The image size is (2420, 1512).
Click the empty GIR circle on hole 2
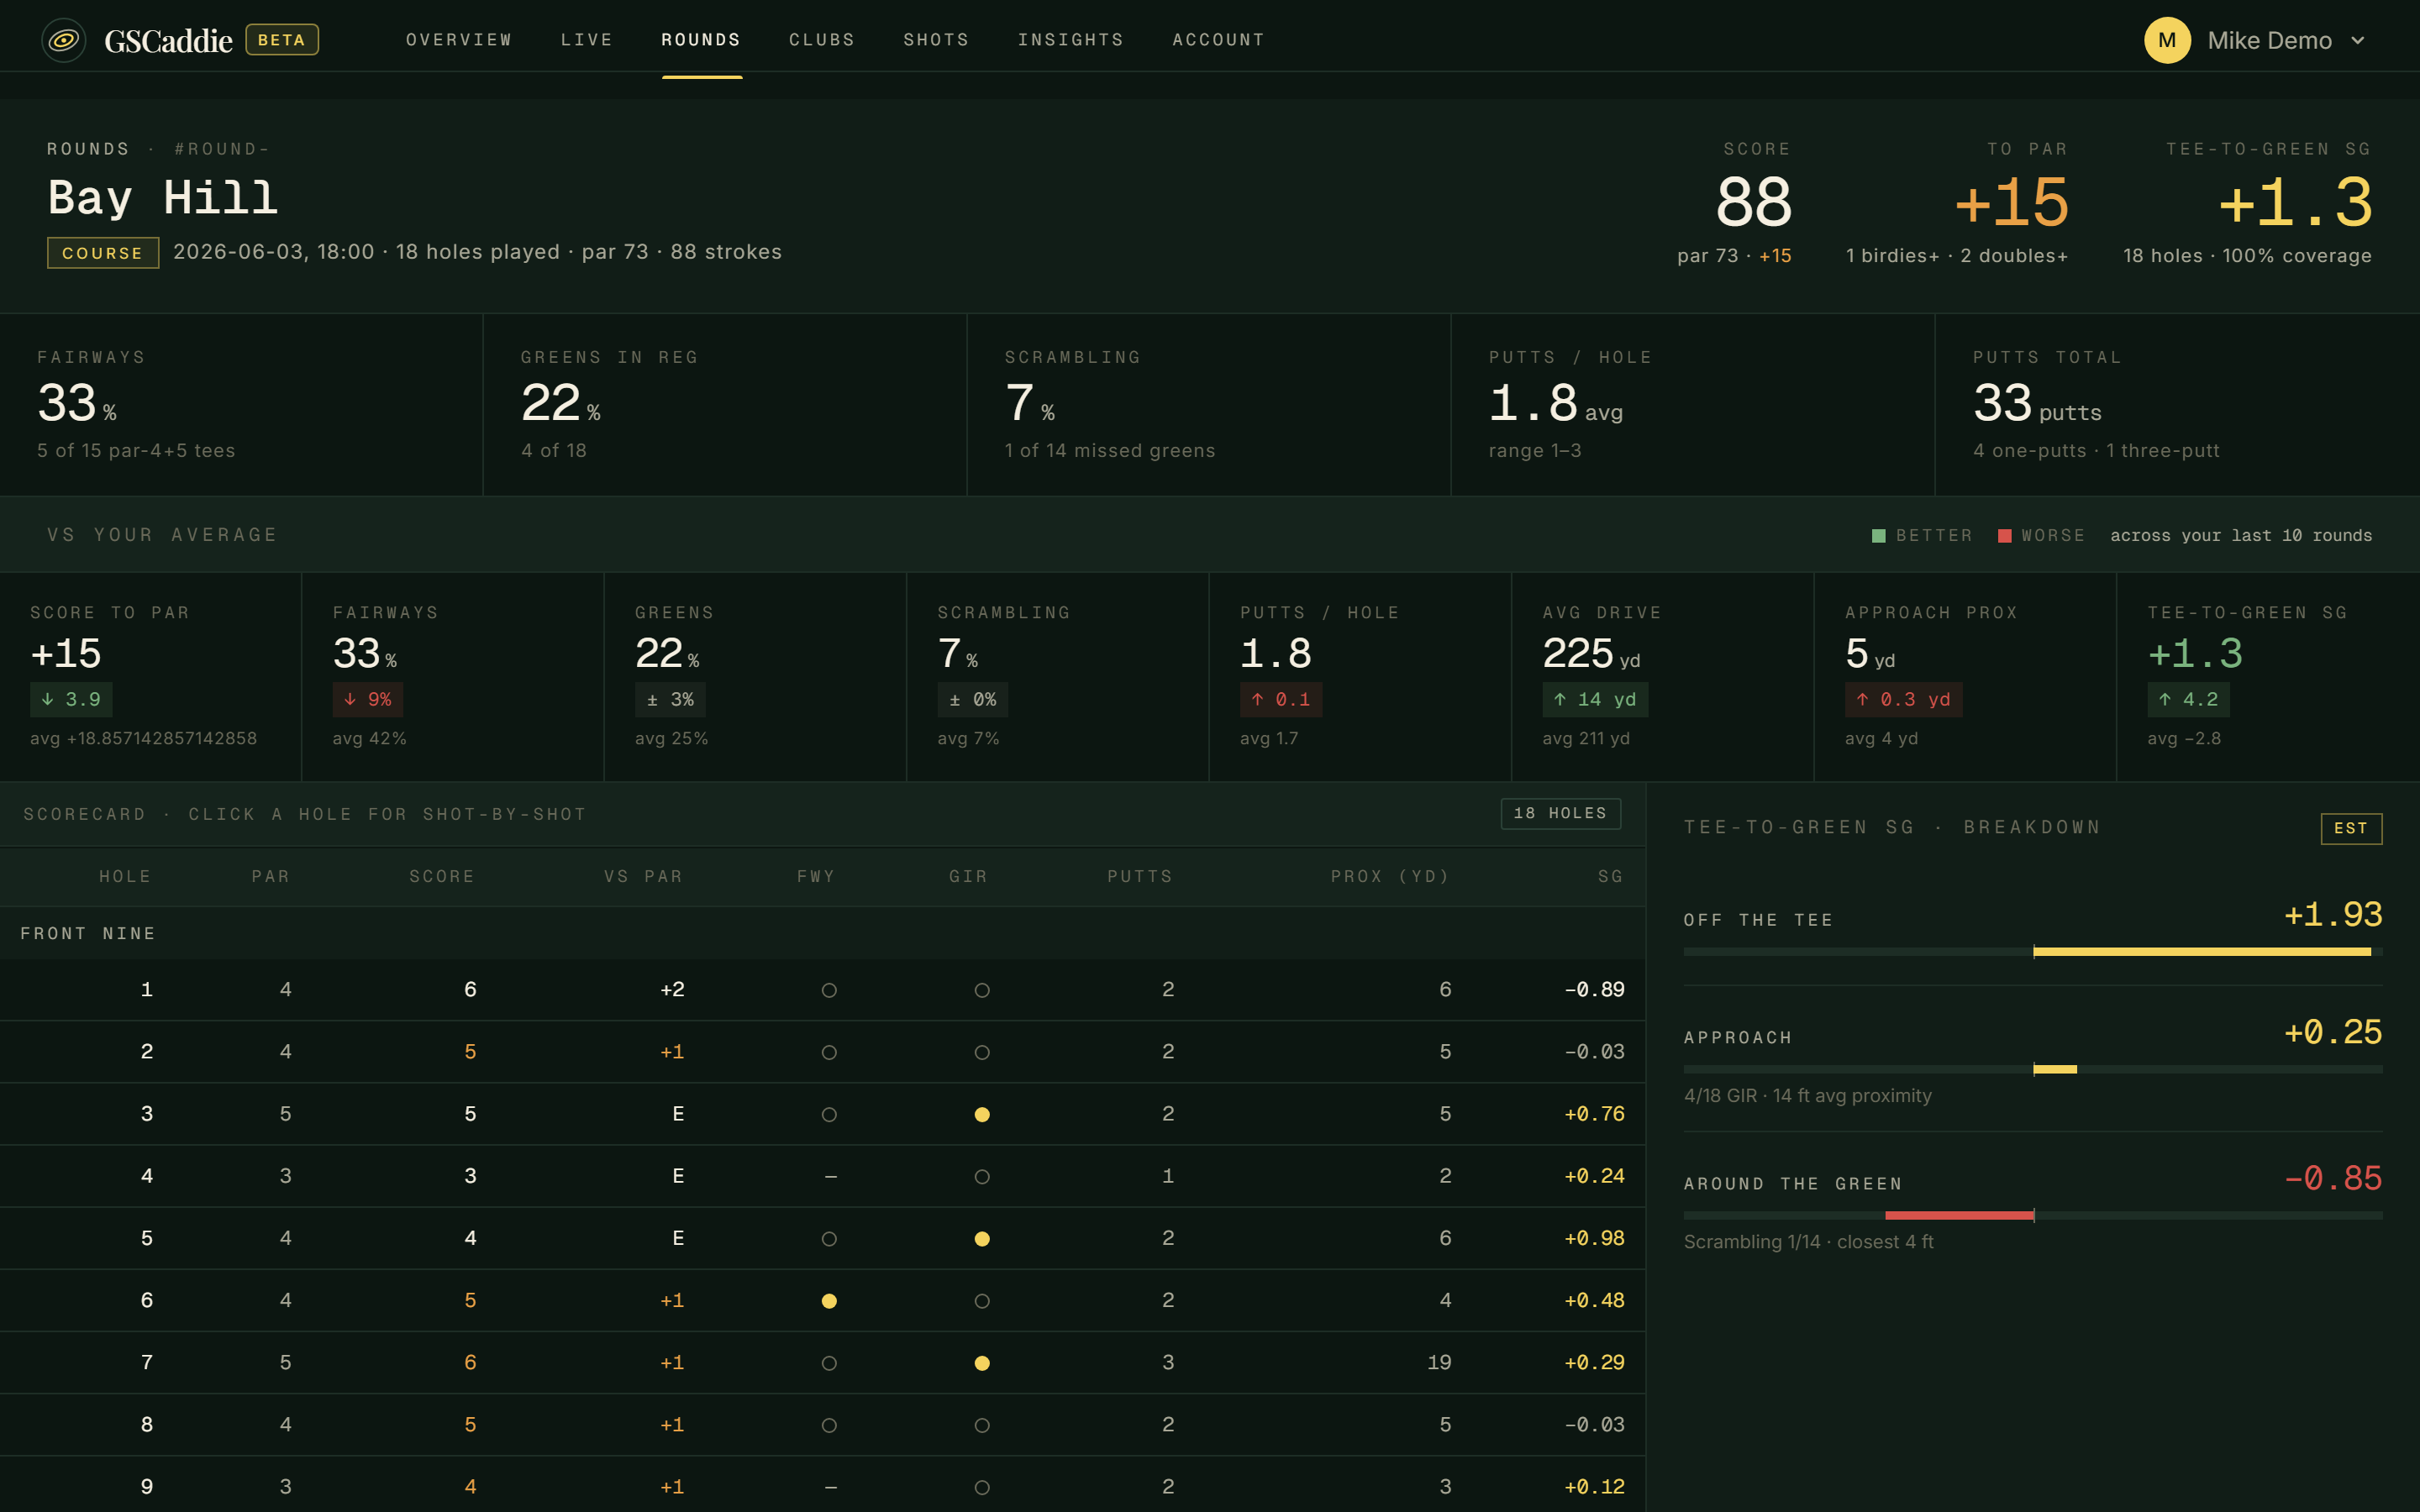(x=982, y=1053)
